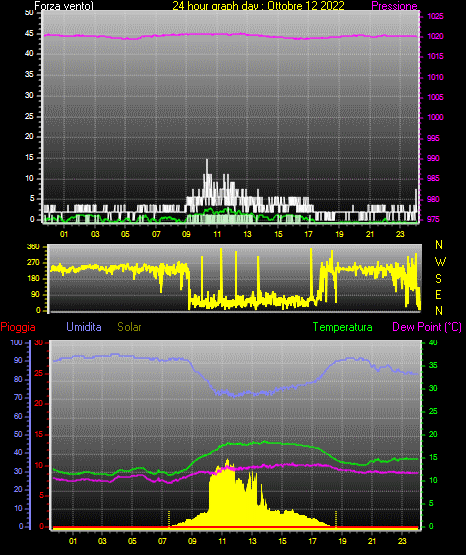Click the Solar legend label
This screenshot has width=466, height=555.
(129, 327)
